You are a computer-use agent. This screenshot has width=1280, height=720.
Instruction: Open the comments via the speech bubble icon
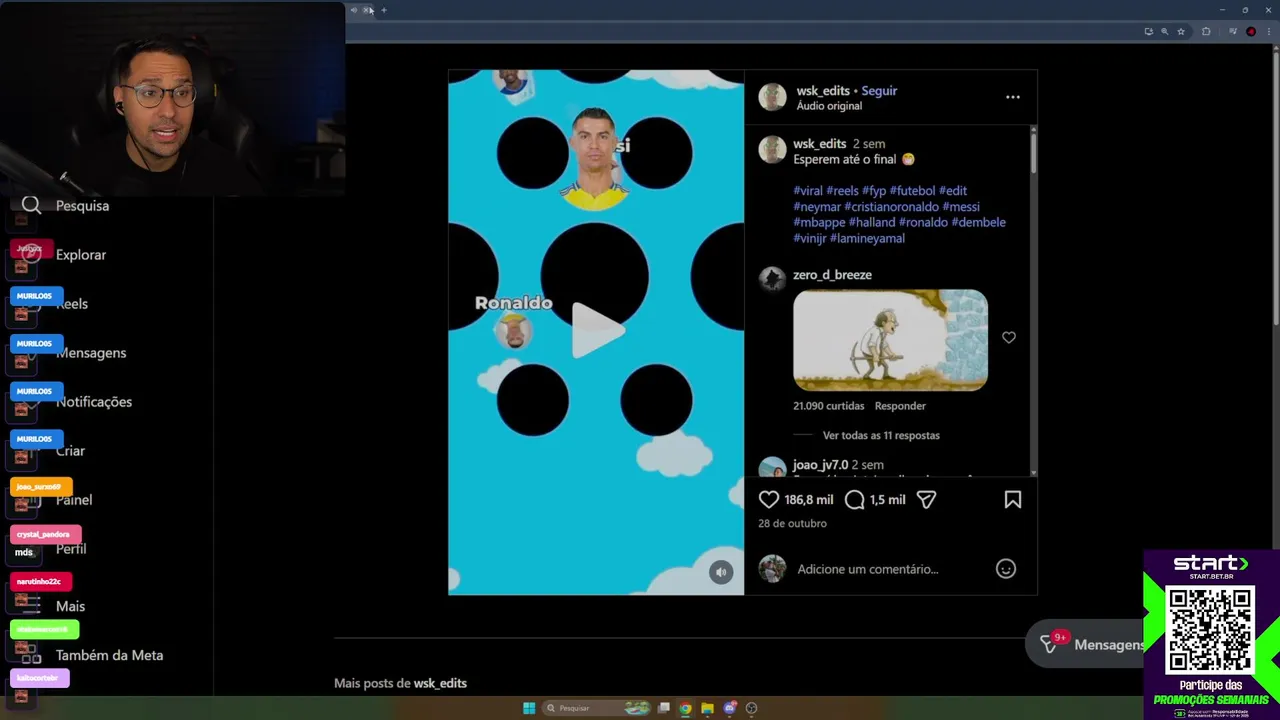(854, 499)
